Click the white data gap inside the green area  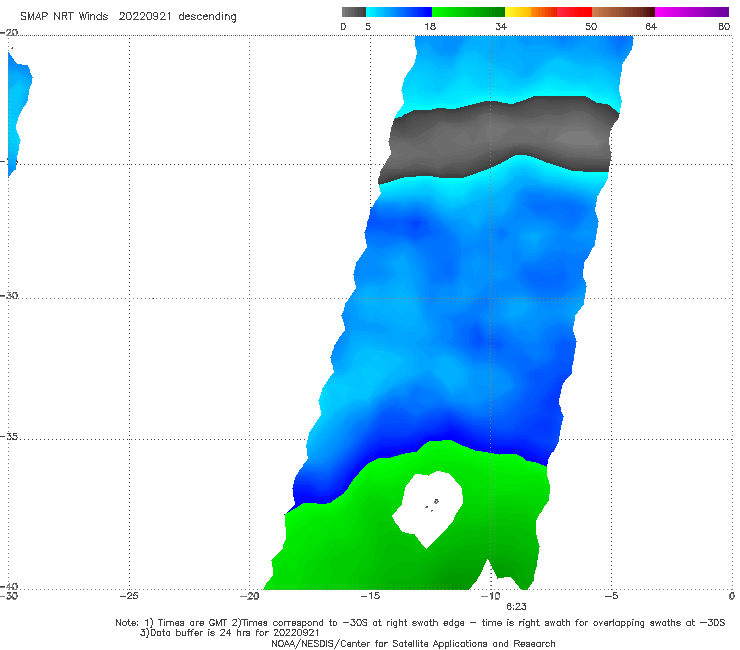click(x=428, y=509)
